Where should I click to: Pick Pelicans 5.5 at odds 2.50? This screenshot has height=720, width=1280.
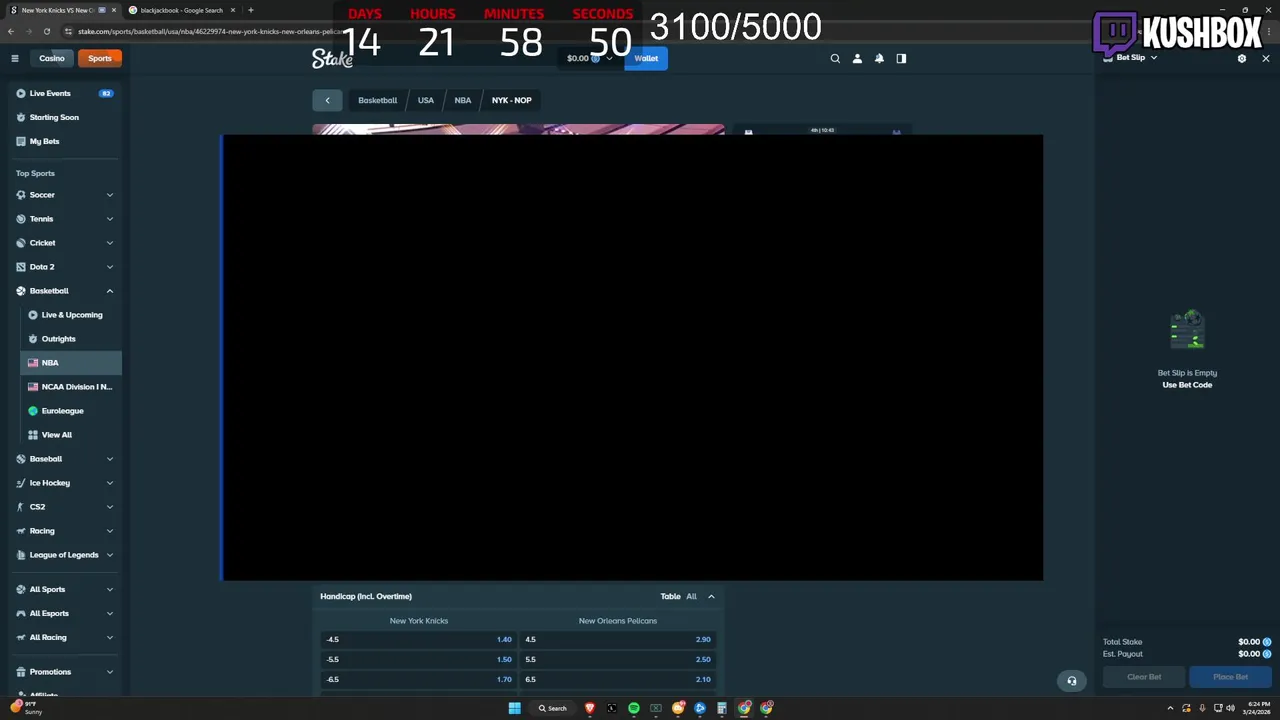[x=618, y=659]
